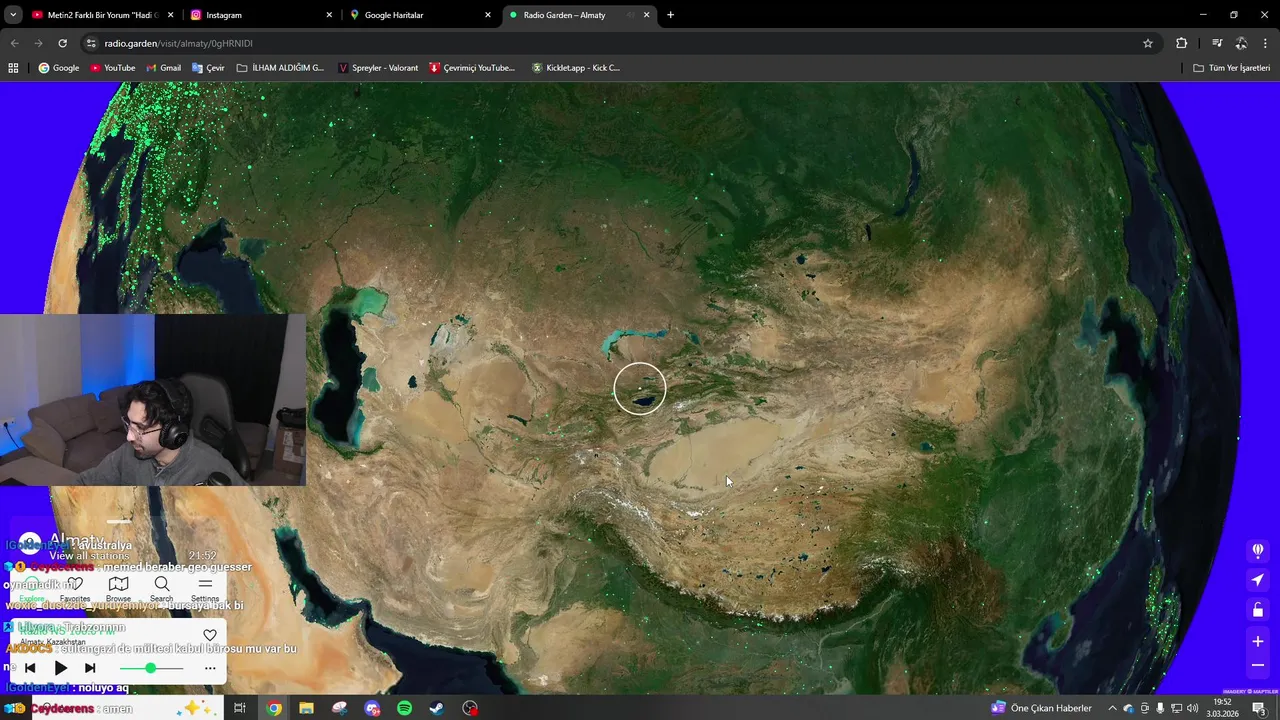Open the Explore section in Radio Garden

(32, 588)
